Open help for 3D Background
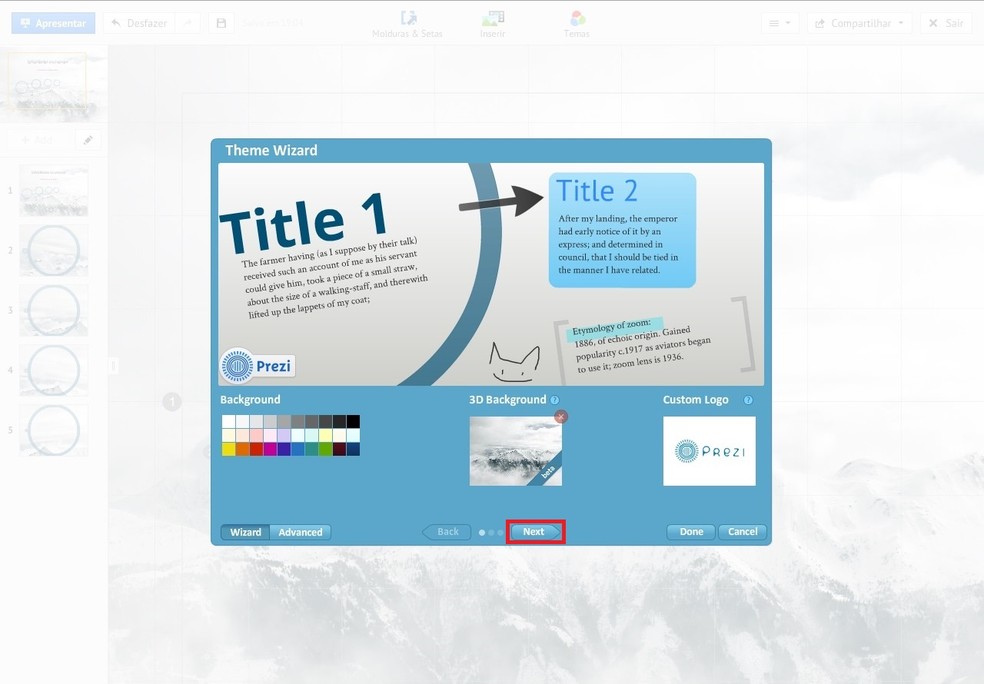This screenshot has height=684, width=984. 555,400
